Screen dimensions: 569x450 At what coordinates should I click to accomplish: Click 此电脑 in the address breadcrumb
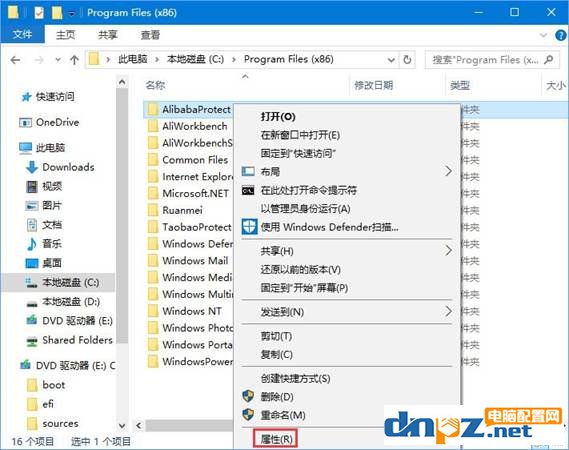coord(132,59)
